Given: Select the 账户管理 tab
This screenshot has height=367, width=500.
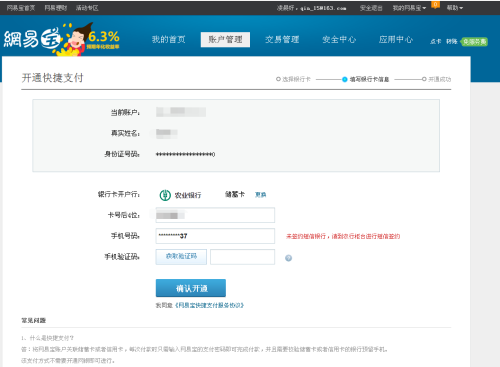Looking at the screenshot, I should click(225, 39).
